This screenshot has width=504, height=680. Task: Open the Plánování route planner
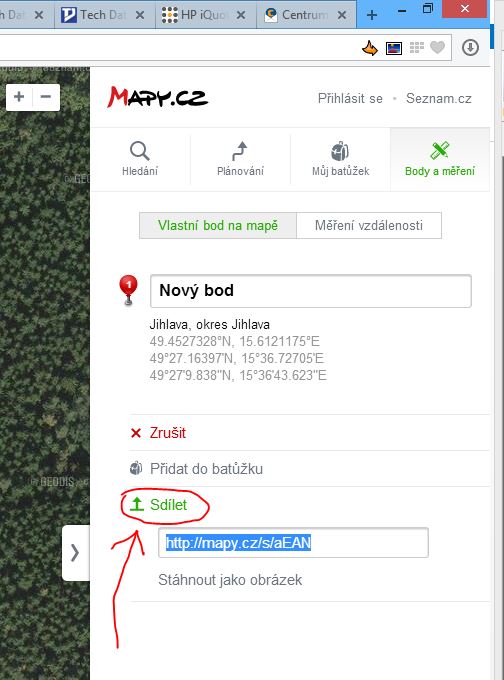tap(240, 159)
